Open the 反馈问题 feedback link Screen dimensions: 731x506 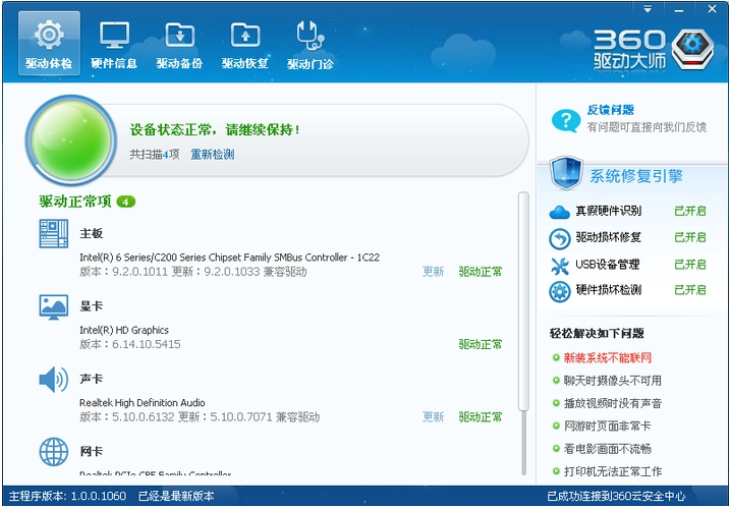(x=610, y=110)
